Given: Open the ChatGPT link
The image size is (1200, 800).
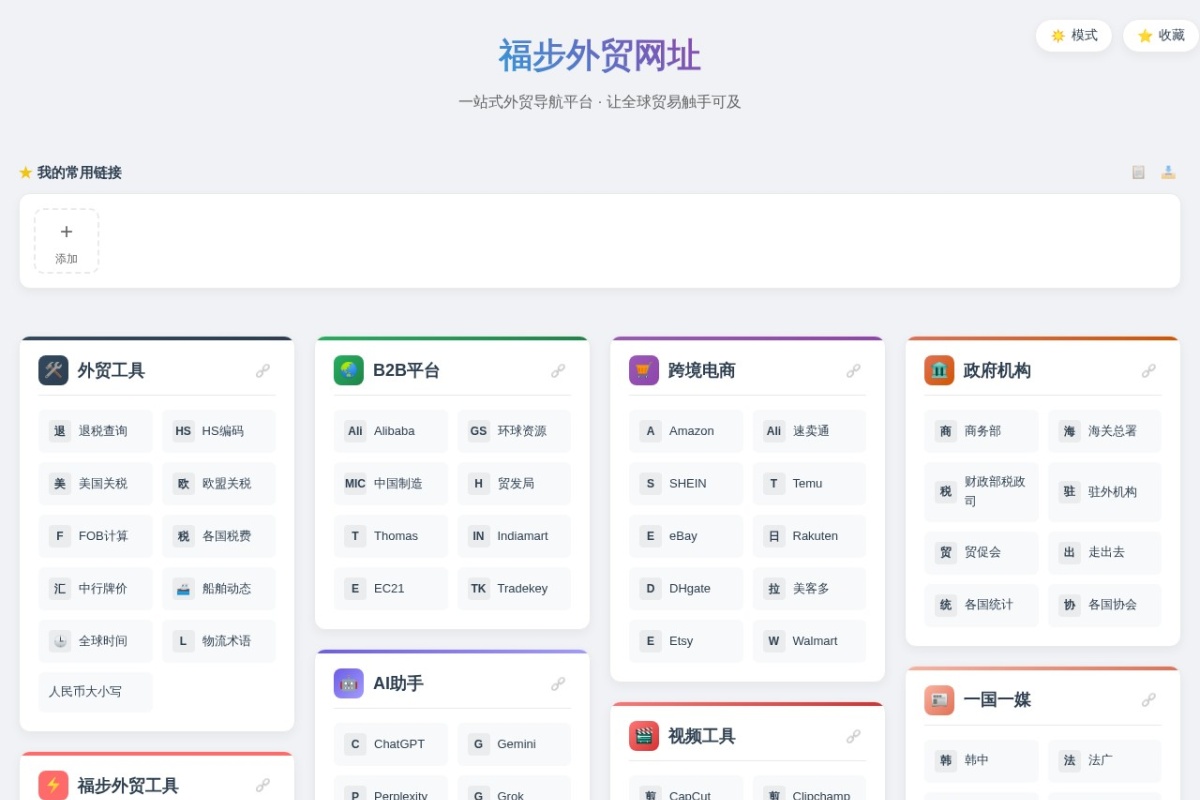Looking at the screenshot, I should click(391, 744).
